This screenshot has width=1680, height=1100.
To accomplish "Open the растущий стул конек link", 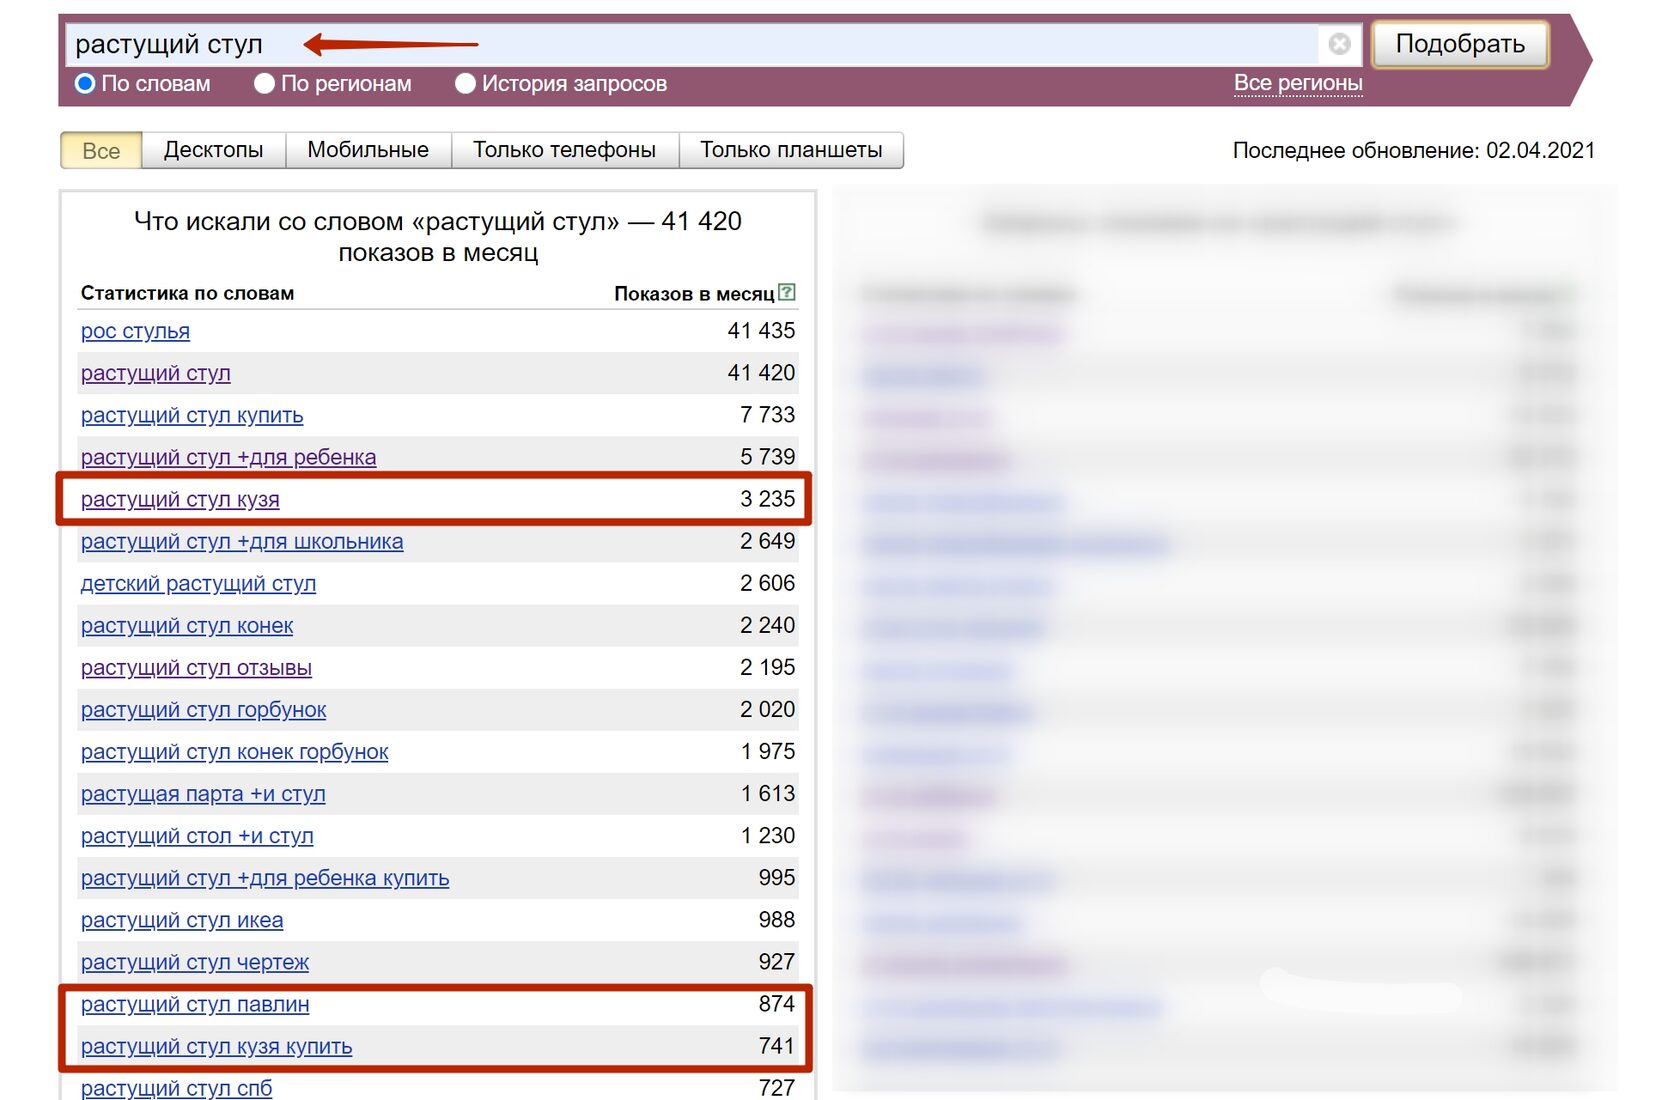I will [x=187, y=625].
